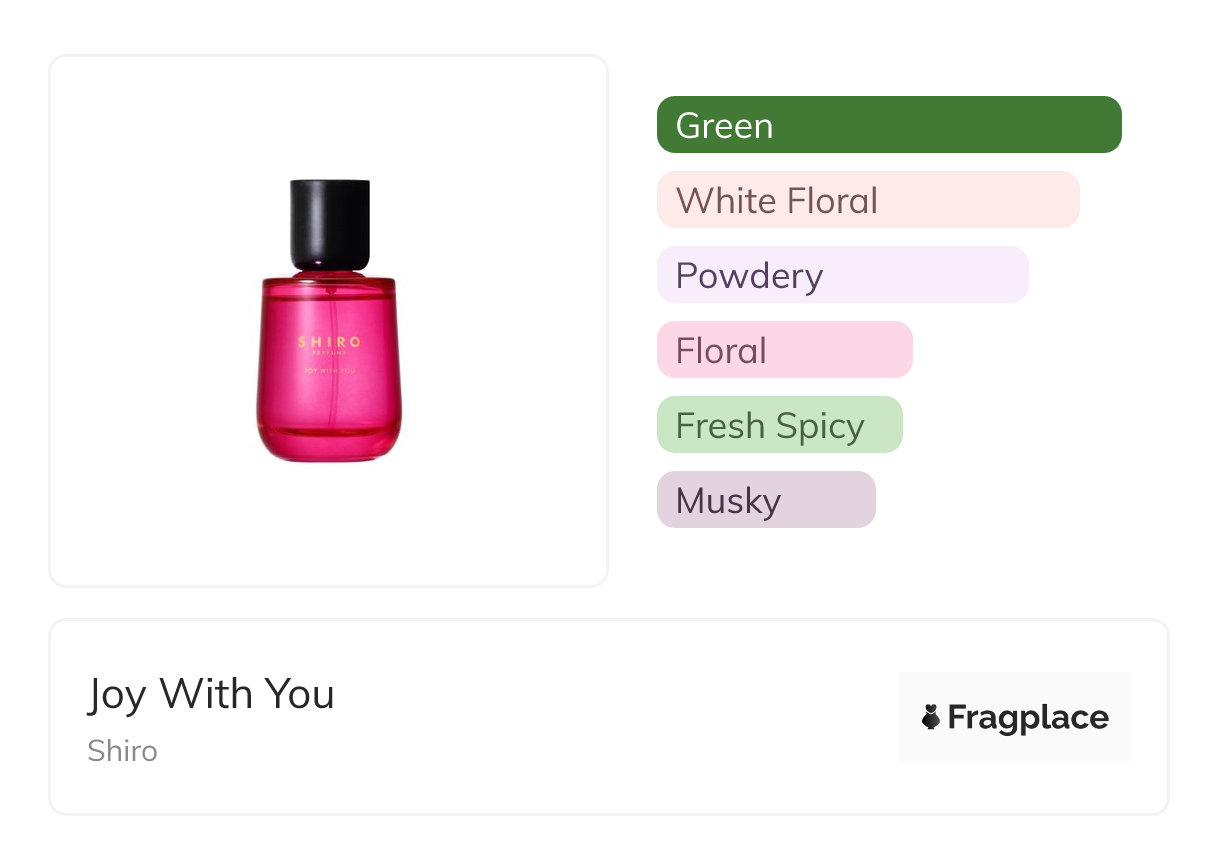The height and width of the screenshot is (864, 1218).
Task: Click the small PERFUME text on the bottle
Action: pyautogui.click(x=329, y=353)
